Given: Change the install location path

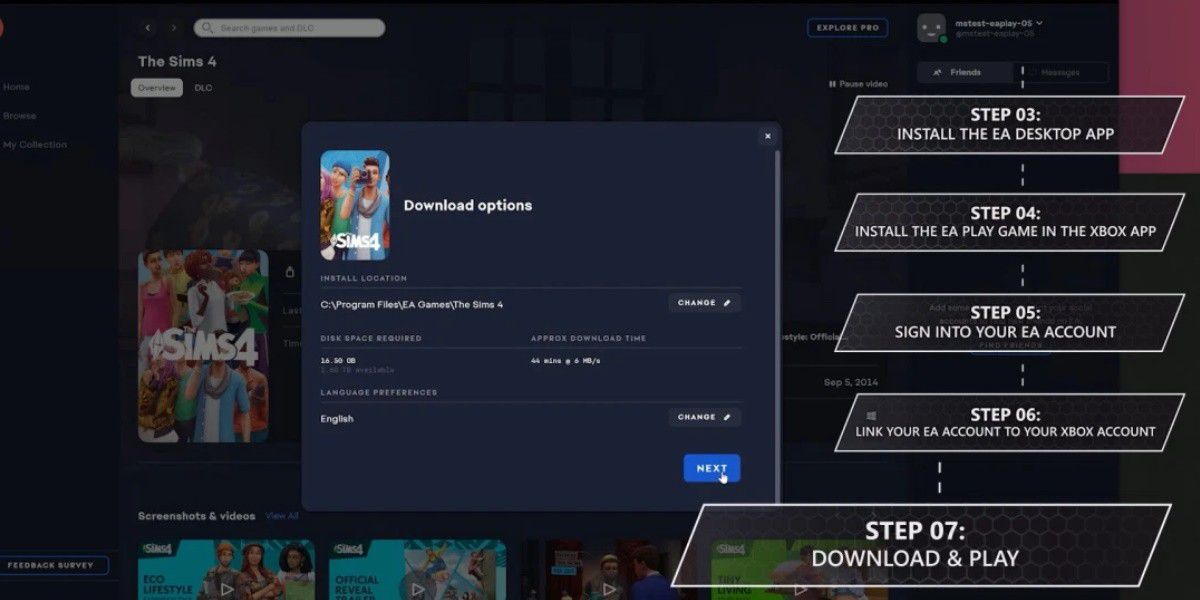Looking at the screenshot, I should [x=704, y=303].
